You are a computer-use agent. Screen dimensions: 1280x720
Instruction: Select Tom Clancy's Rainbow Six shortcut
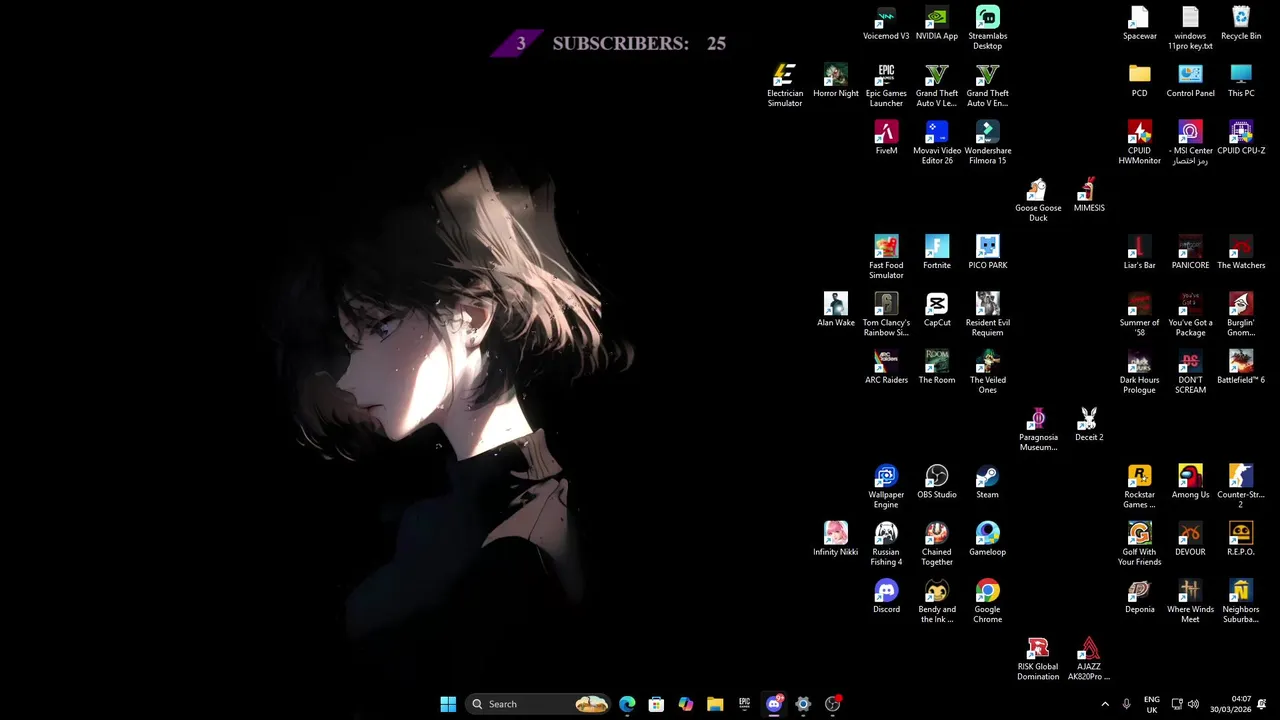point(886,315)
